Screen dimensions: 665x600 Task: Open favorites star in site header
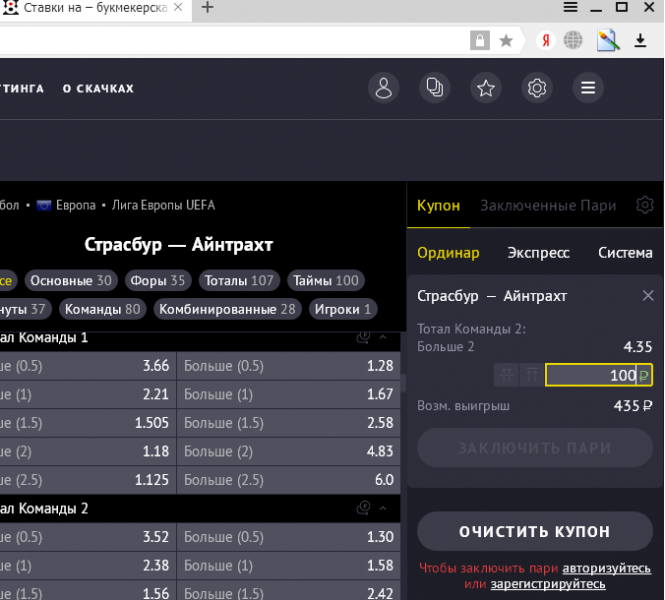click(486, 88)
